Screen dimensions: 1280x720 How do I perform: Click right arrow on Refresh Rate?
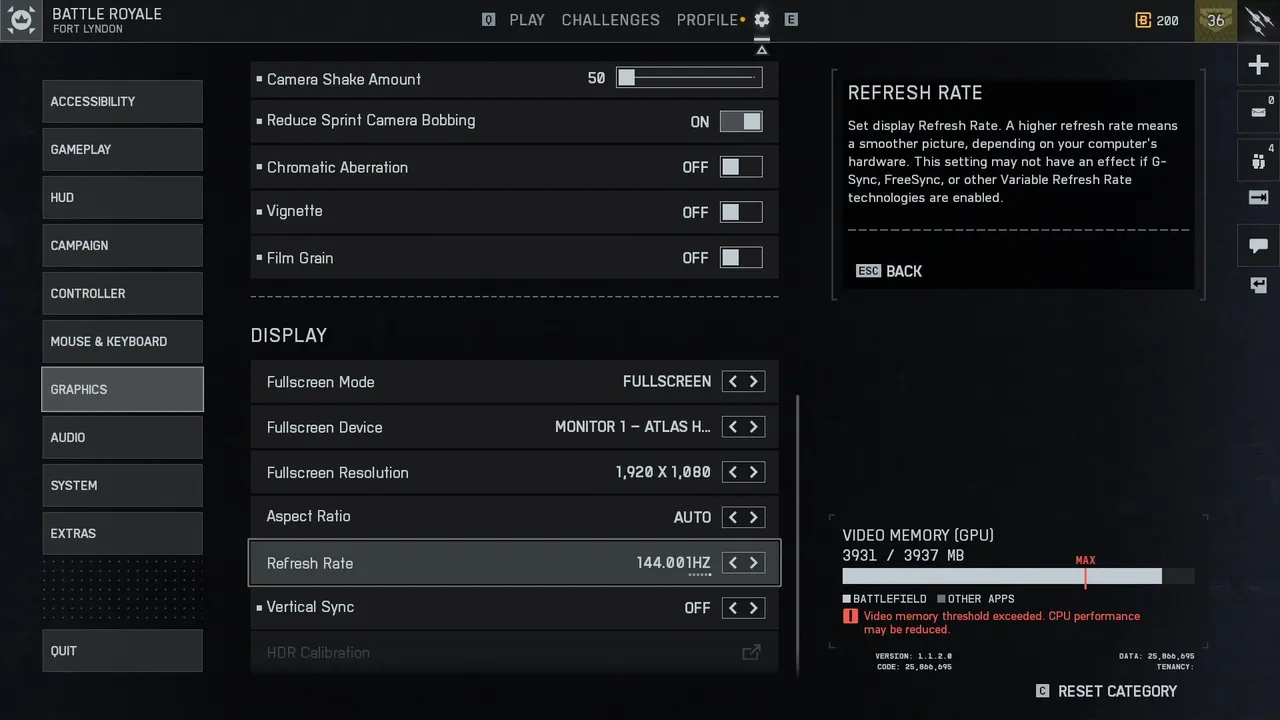[754, 563]
